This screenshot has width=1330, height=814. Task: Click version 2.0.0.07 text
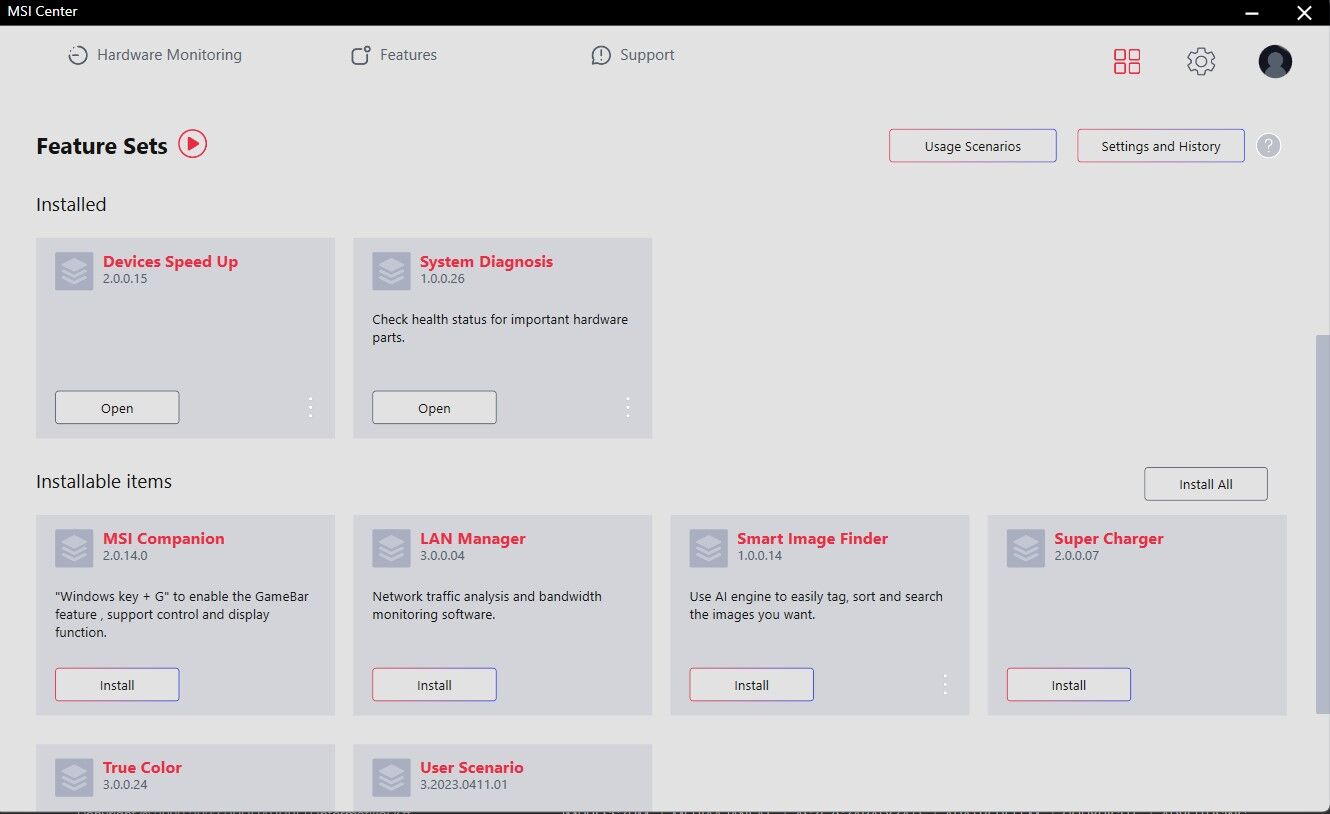coord(1077,556)
